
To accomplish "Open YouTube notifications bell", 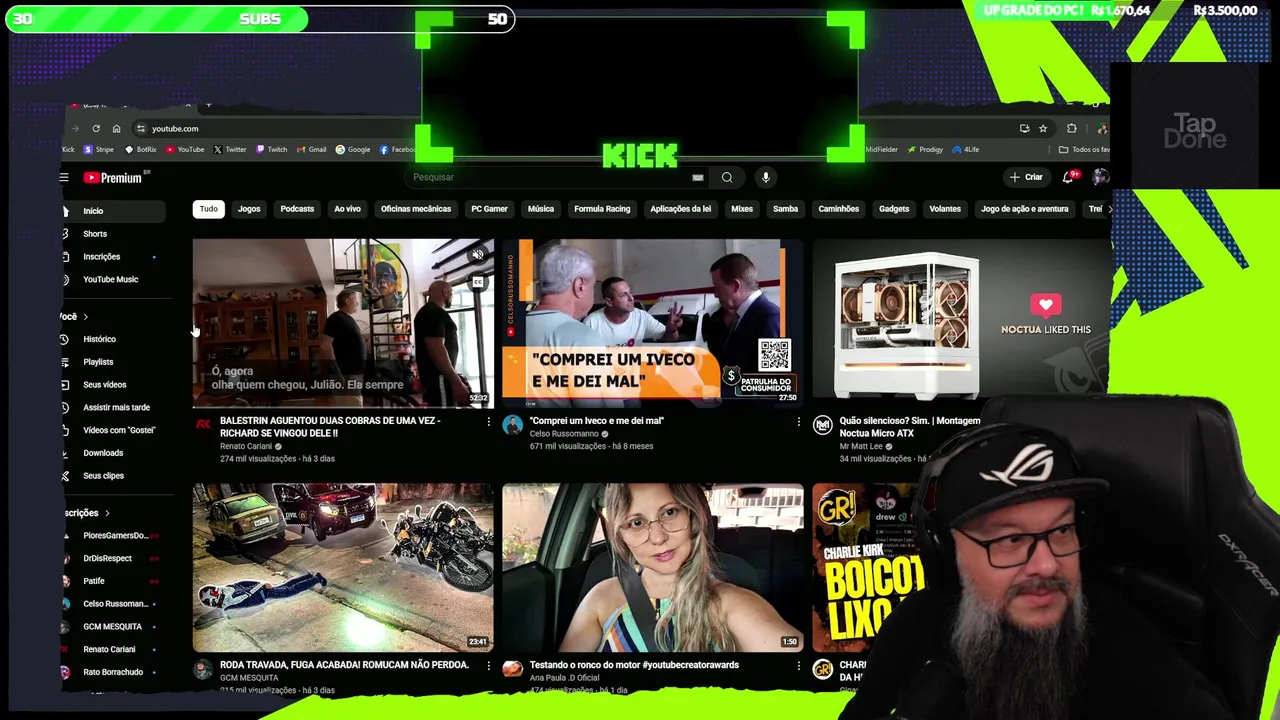I will tap(1068, 177).
